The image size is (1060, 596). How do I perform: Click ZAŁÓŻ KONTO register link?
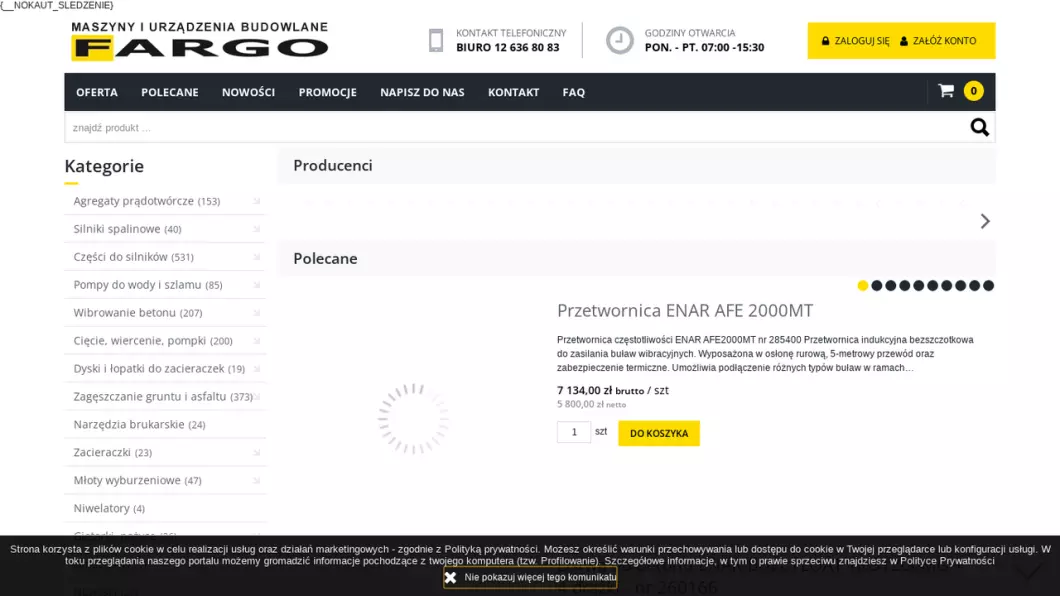click(x=938, y=41)
